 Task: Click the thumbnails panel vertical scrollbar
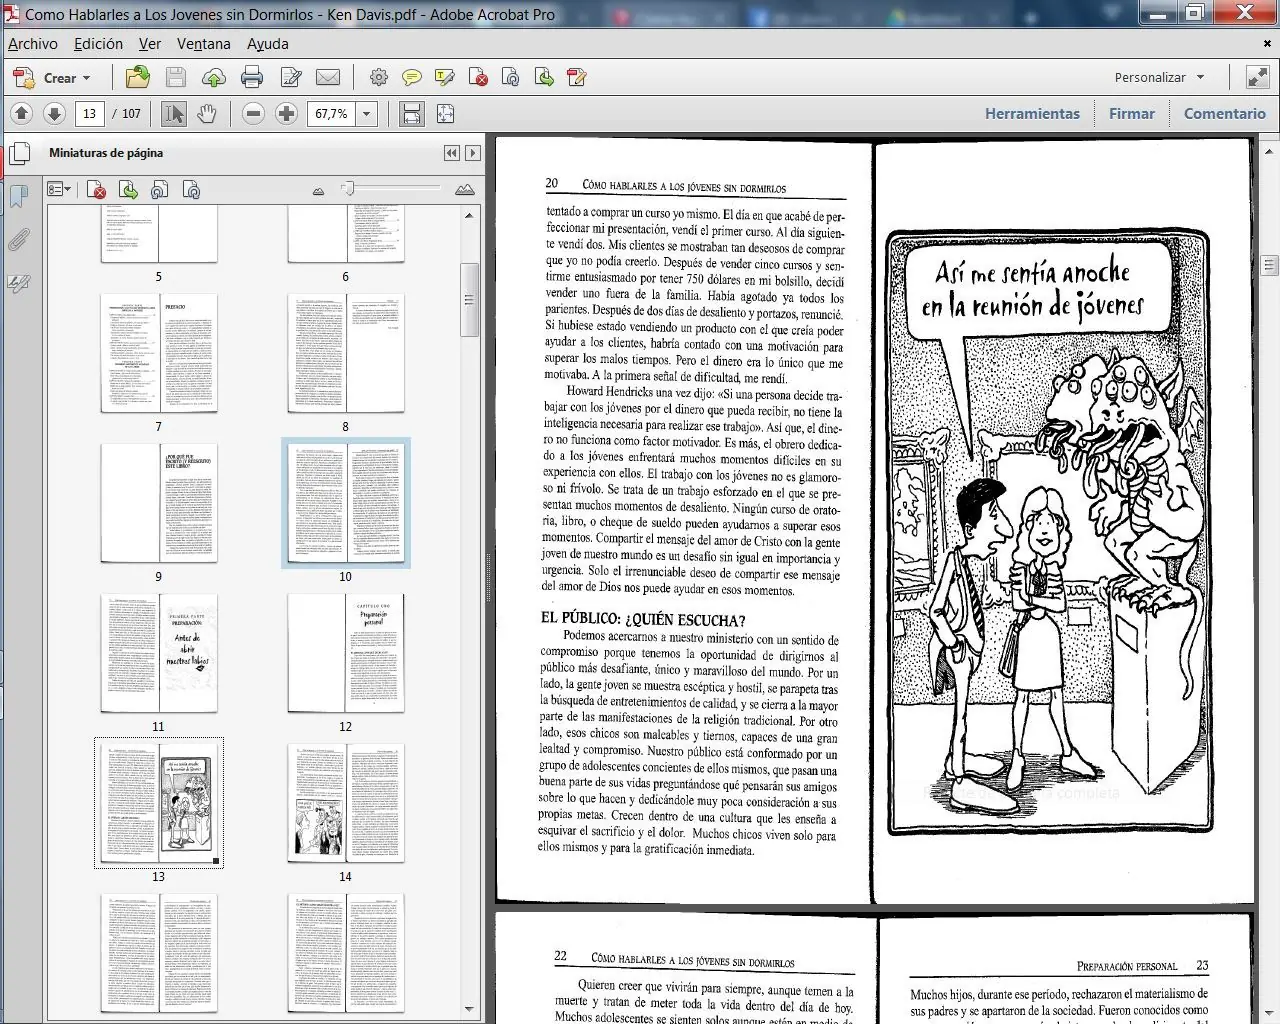click(x=469, y=299)
